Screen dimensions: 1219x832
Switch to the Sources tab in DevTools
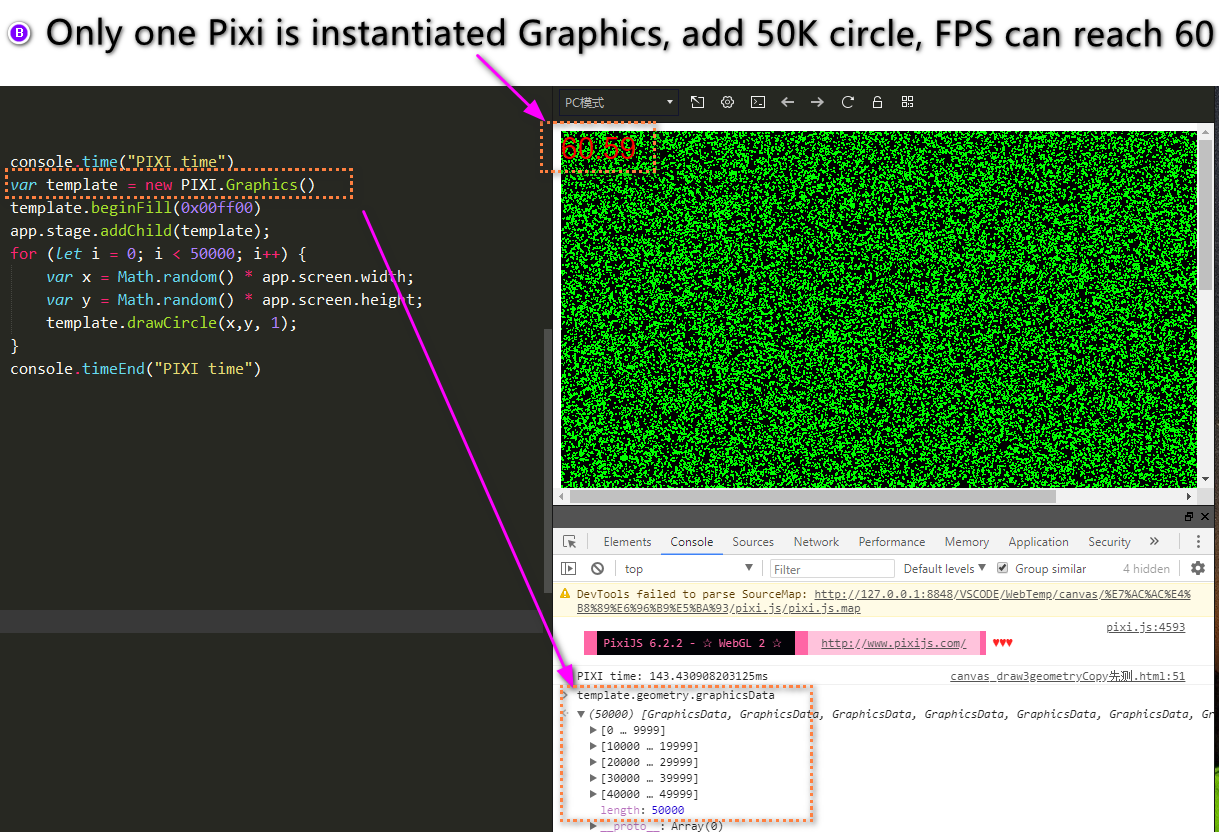coord(753,541)
